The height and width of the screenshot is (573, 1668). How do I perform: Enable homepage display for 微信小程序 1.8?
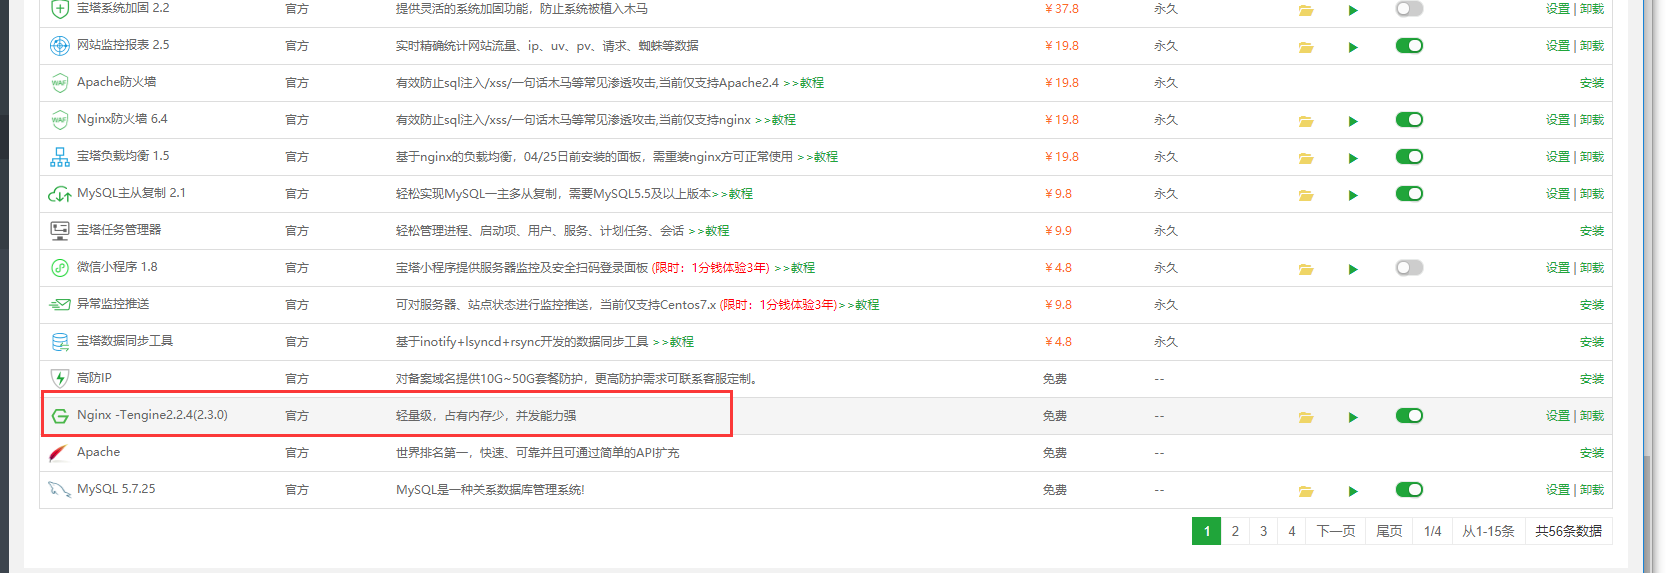click(1409, 267)
